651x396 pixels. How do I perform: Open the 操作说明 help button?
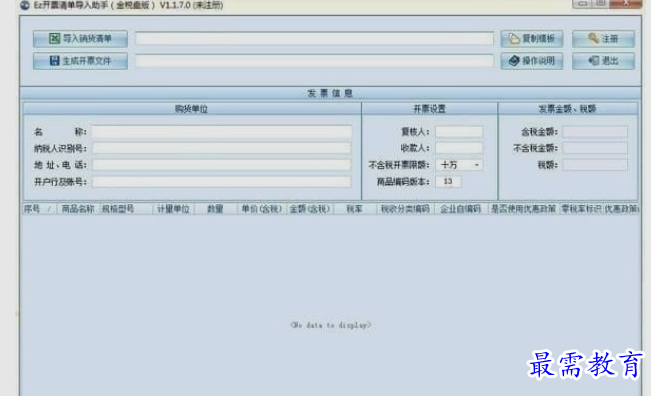tap(532, 61)
